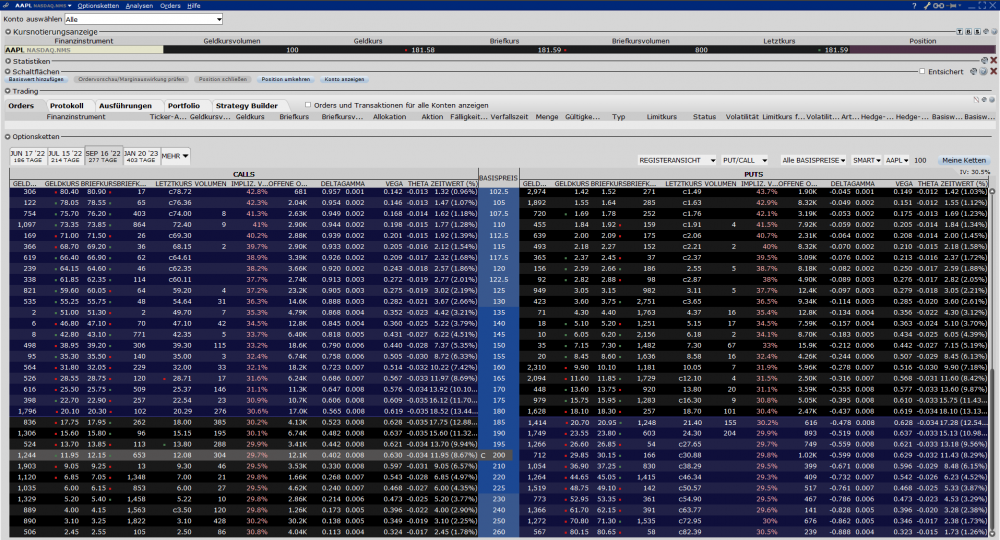Open the Analysen menu
This screenshot has height=540, width=1000.
(139, 5)
